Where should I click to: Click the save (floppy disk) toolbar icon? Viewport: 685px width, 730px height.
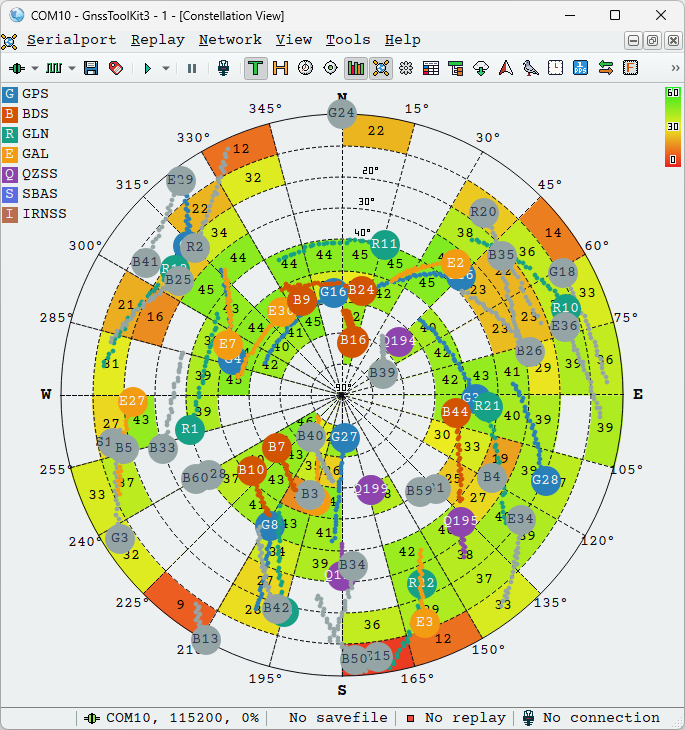click(x=91, y=68)
